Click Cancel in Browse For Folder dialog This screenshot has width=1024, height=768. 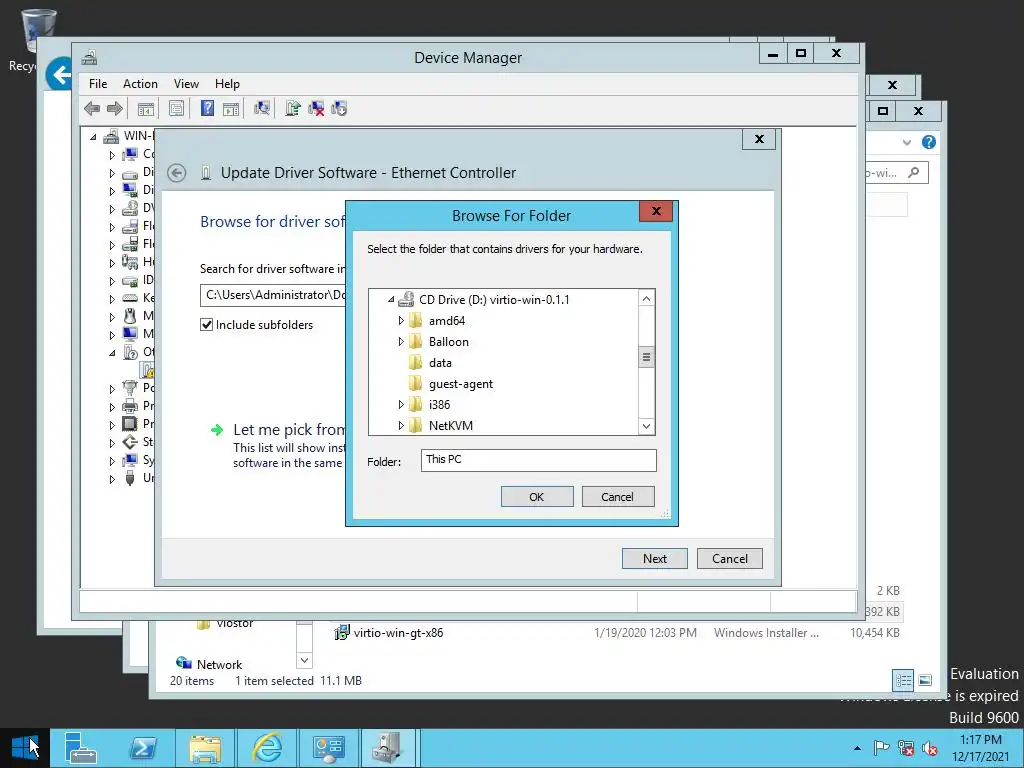[617, 497]
